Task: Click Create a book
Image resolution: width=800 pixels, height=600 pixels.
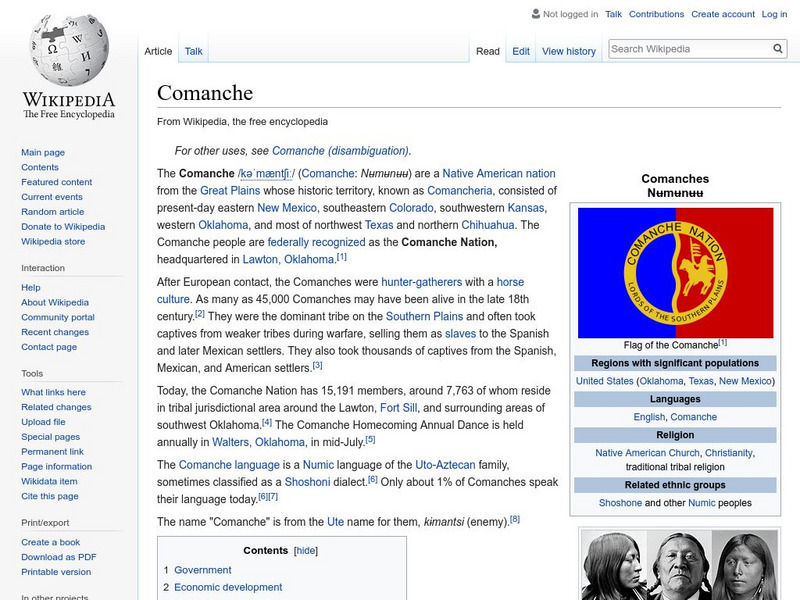Action: pyautogui.click(x=51, y=542)
